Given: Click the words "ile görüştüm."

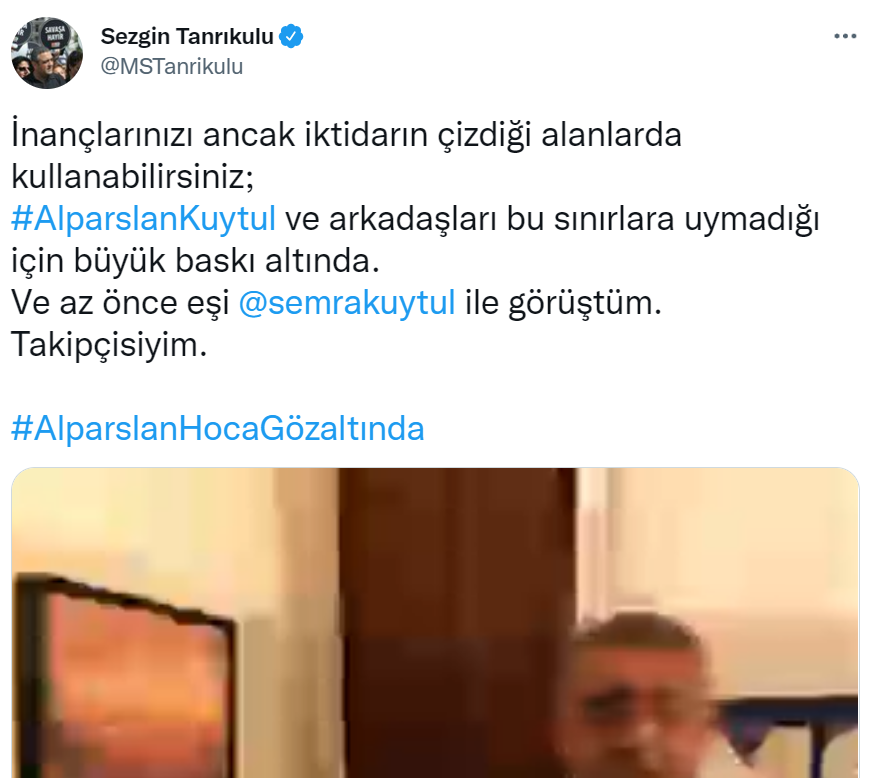Looking at the screenshot, I should (x=564, y=303).
